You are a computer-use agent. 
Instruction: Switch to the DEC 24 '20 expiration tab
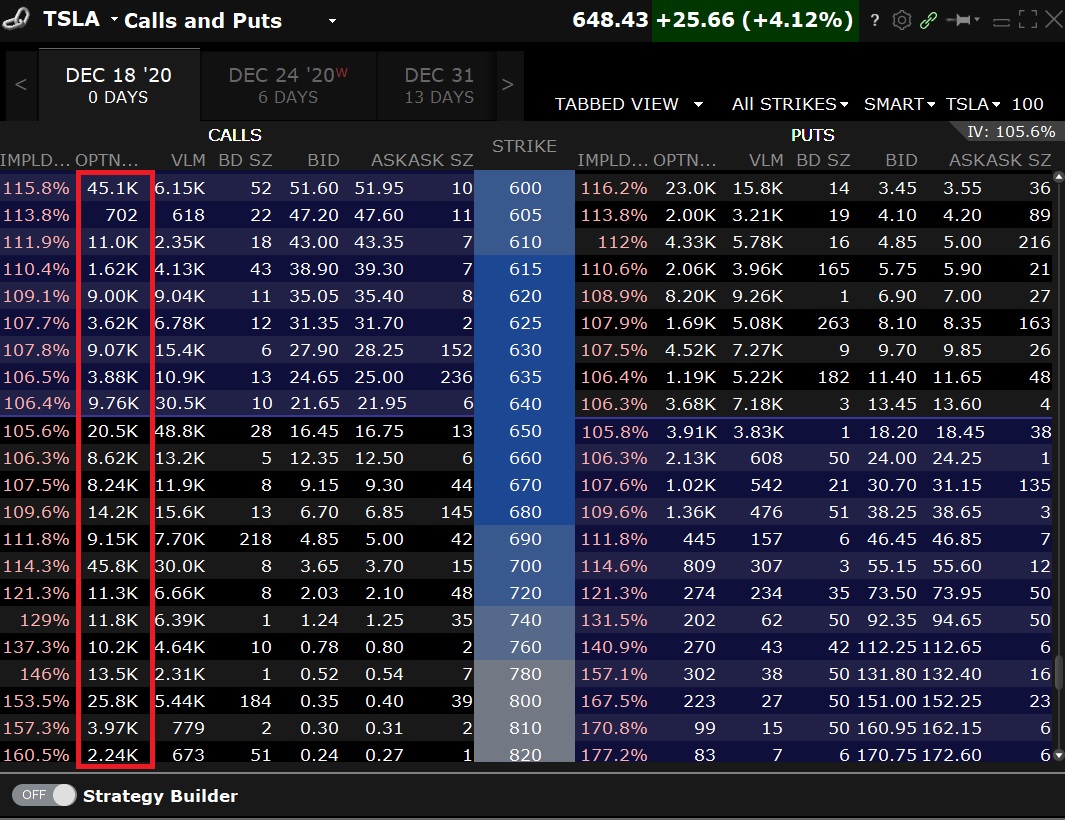[x=288, y=85]
